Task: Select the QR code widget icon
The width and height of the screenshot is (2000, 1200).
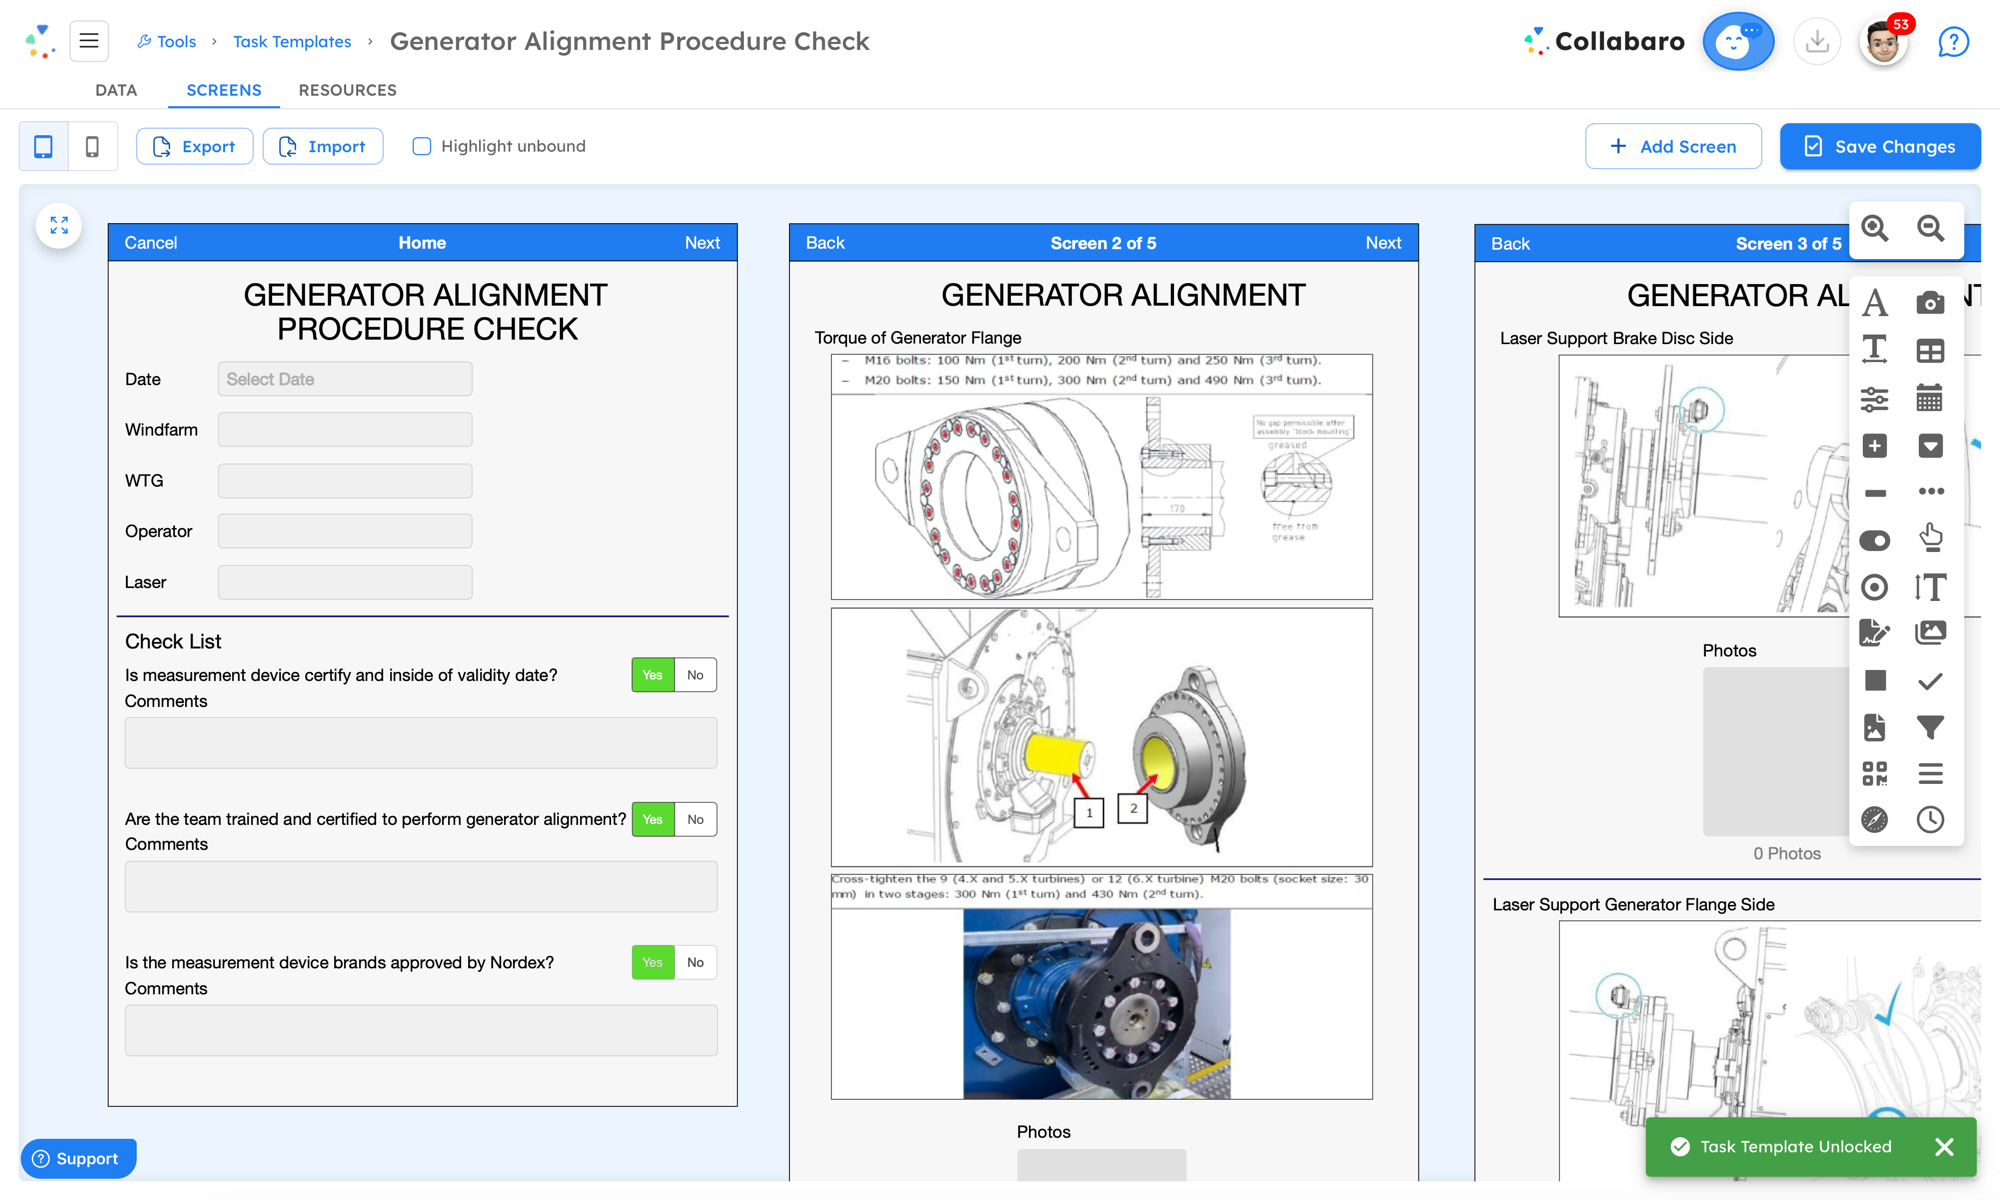Action: click(1875, 773)
